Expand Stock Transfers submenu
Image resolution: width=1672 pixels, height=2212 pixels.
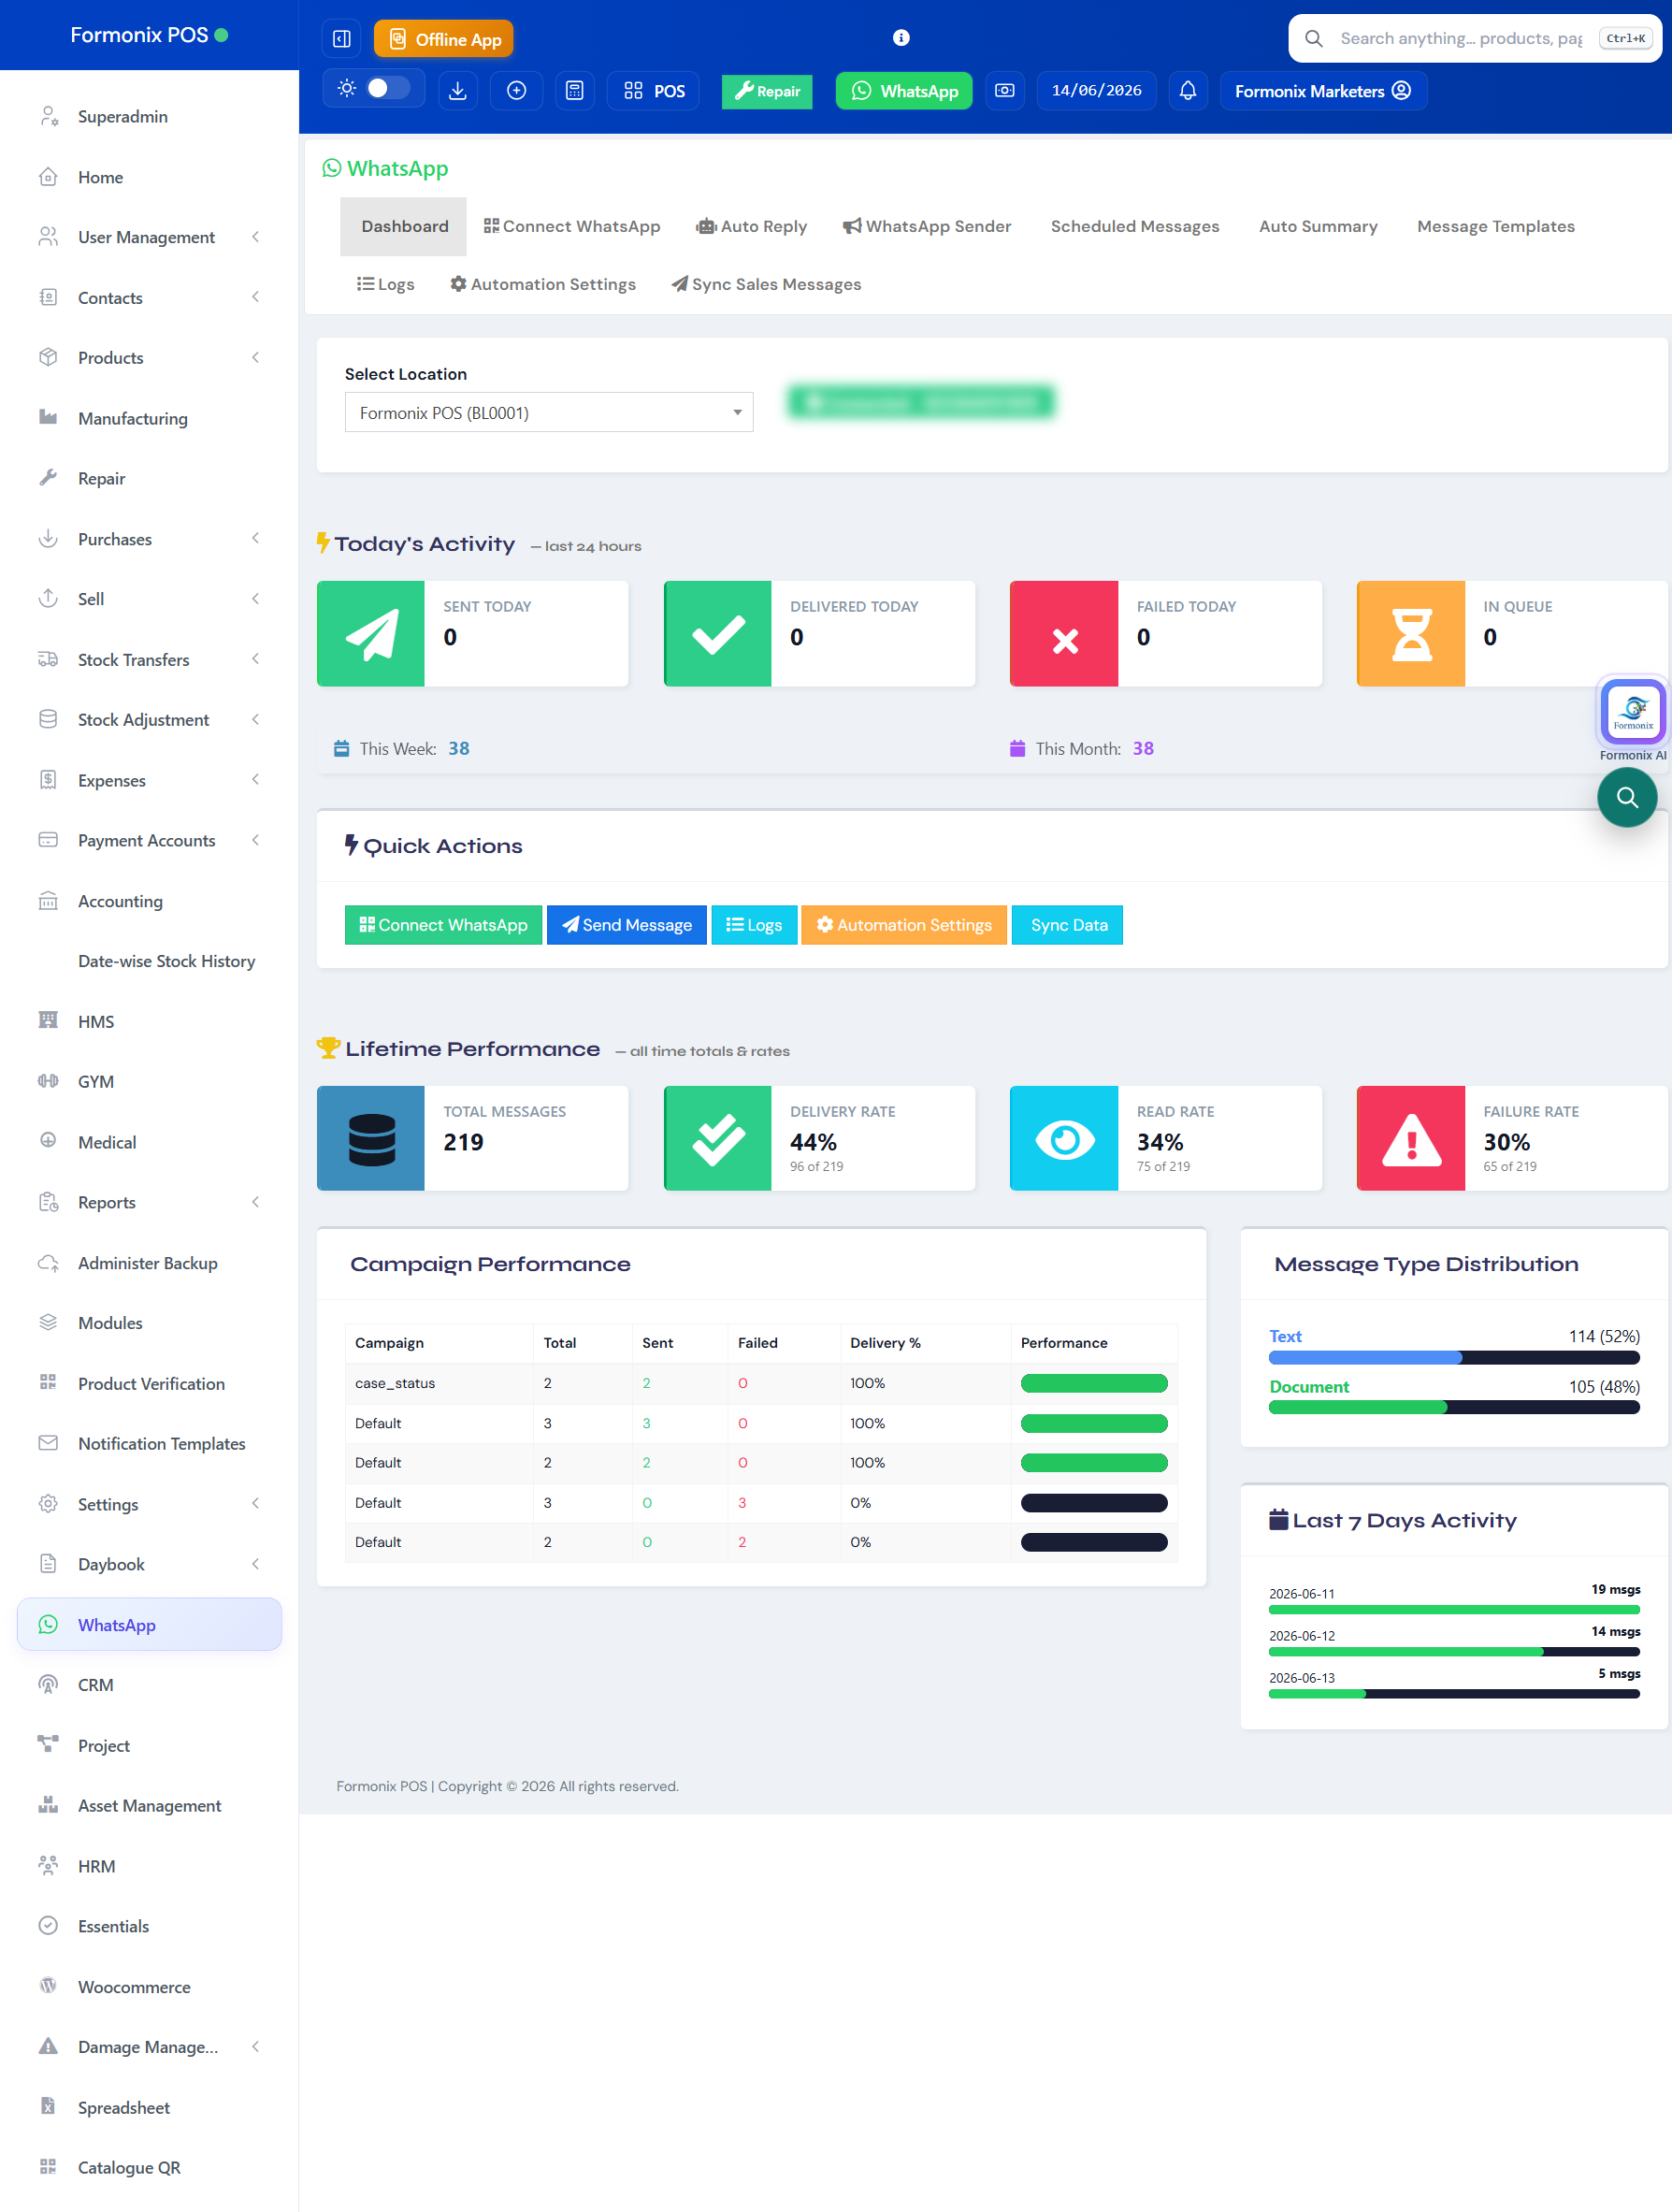(x=149, y=660)
